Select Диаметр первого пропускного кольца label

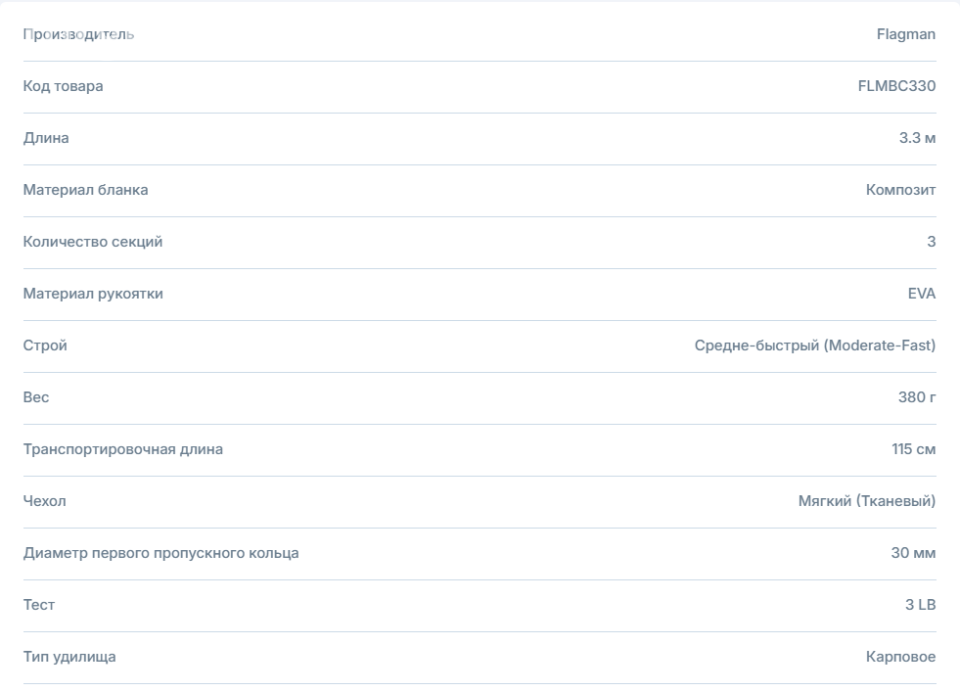point(161,553)
